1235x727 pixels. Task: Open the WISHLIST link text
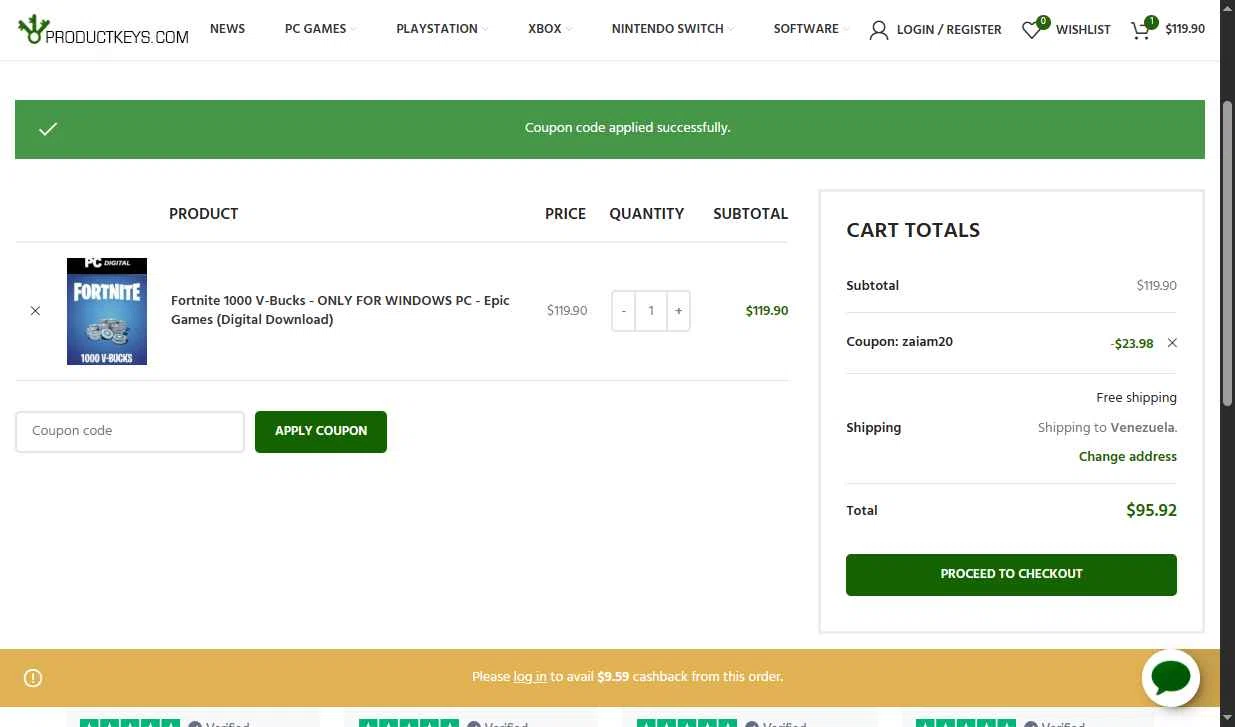click(x=1083, y=30)
